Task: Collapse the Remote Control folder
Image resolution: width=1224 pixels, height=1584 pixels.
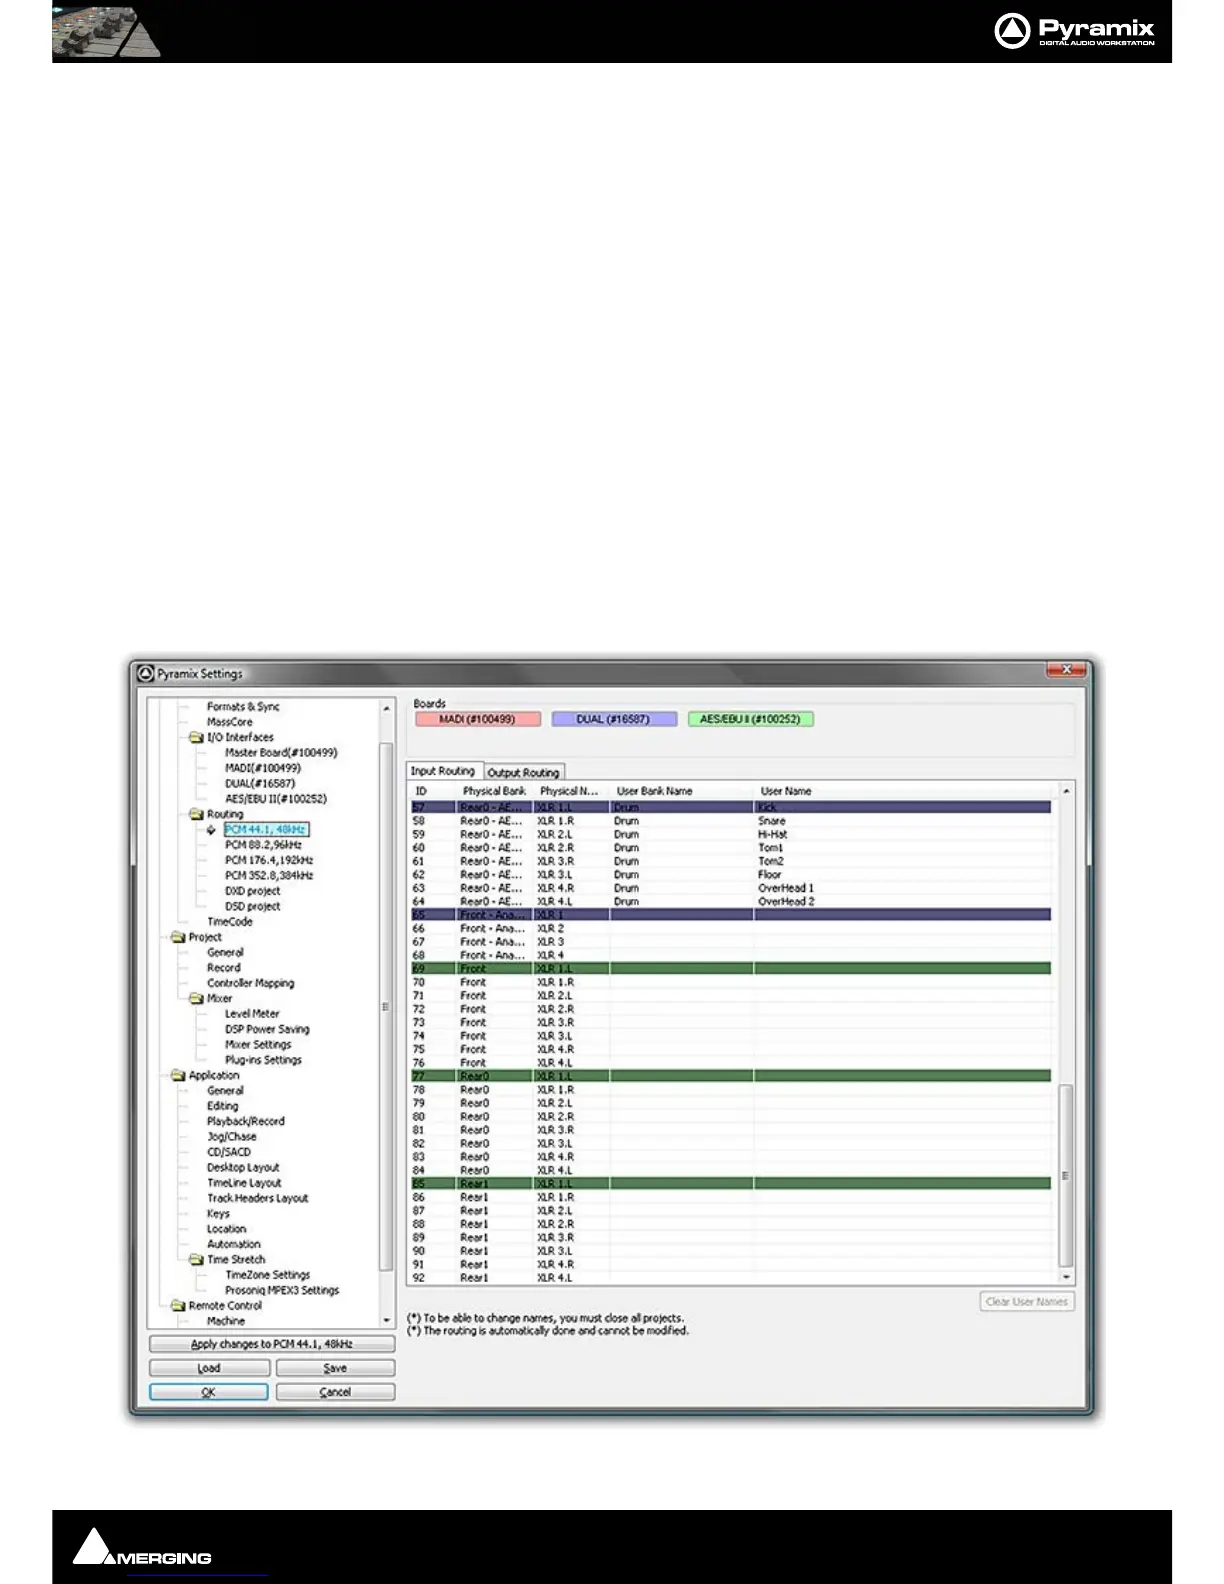Action: tap(178, 1305)
